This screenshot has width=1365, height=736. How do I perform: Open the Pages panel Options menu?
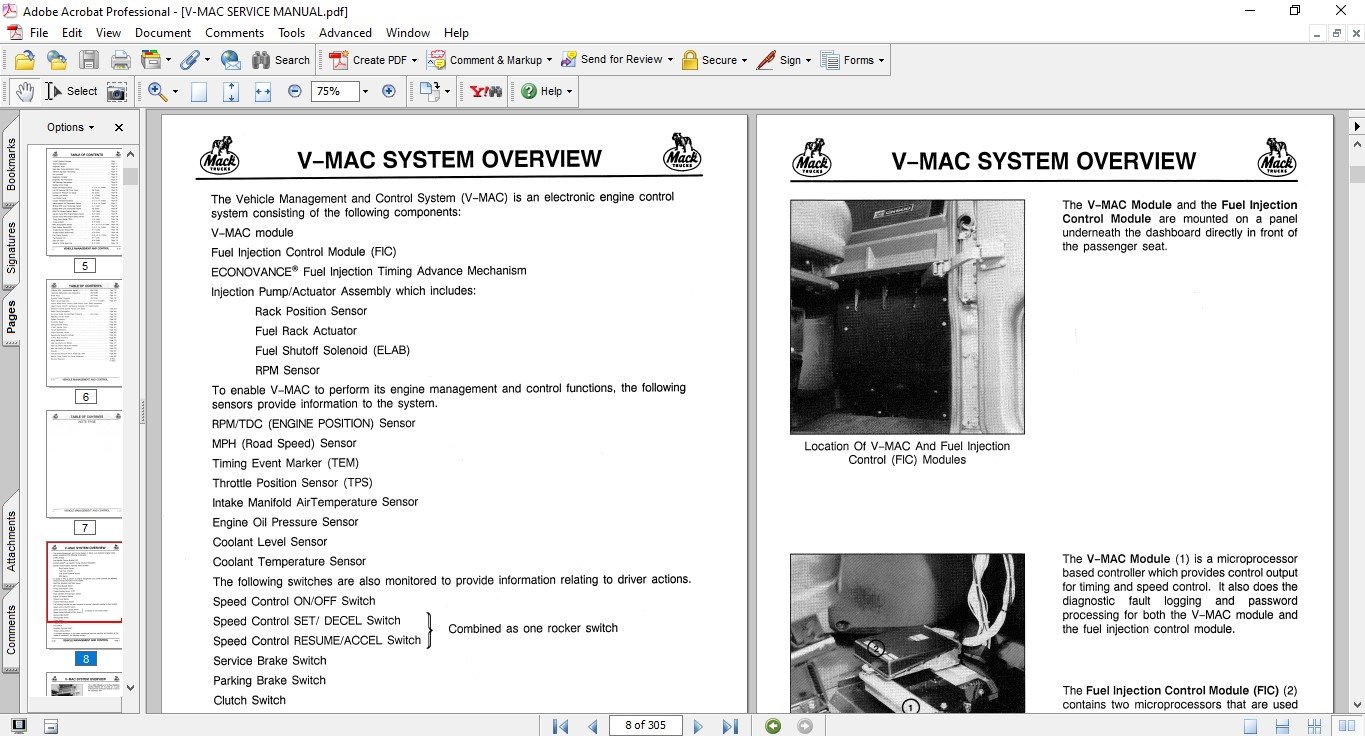pyautogui.click(x=70, y=127)
